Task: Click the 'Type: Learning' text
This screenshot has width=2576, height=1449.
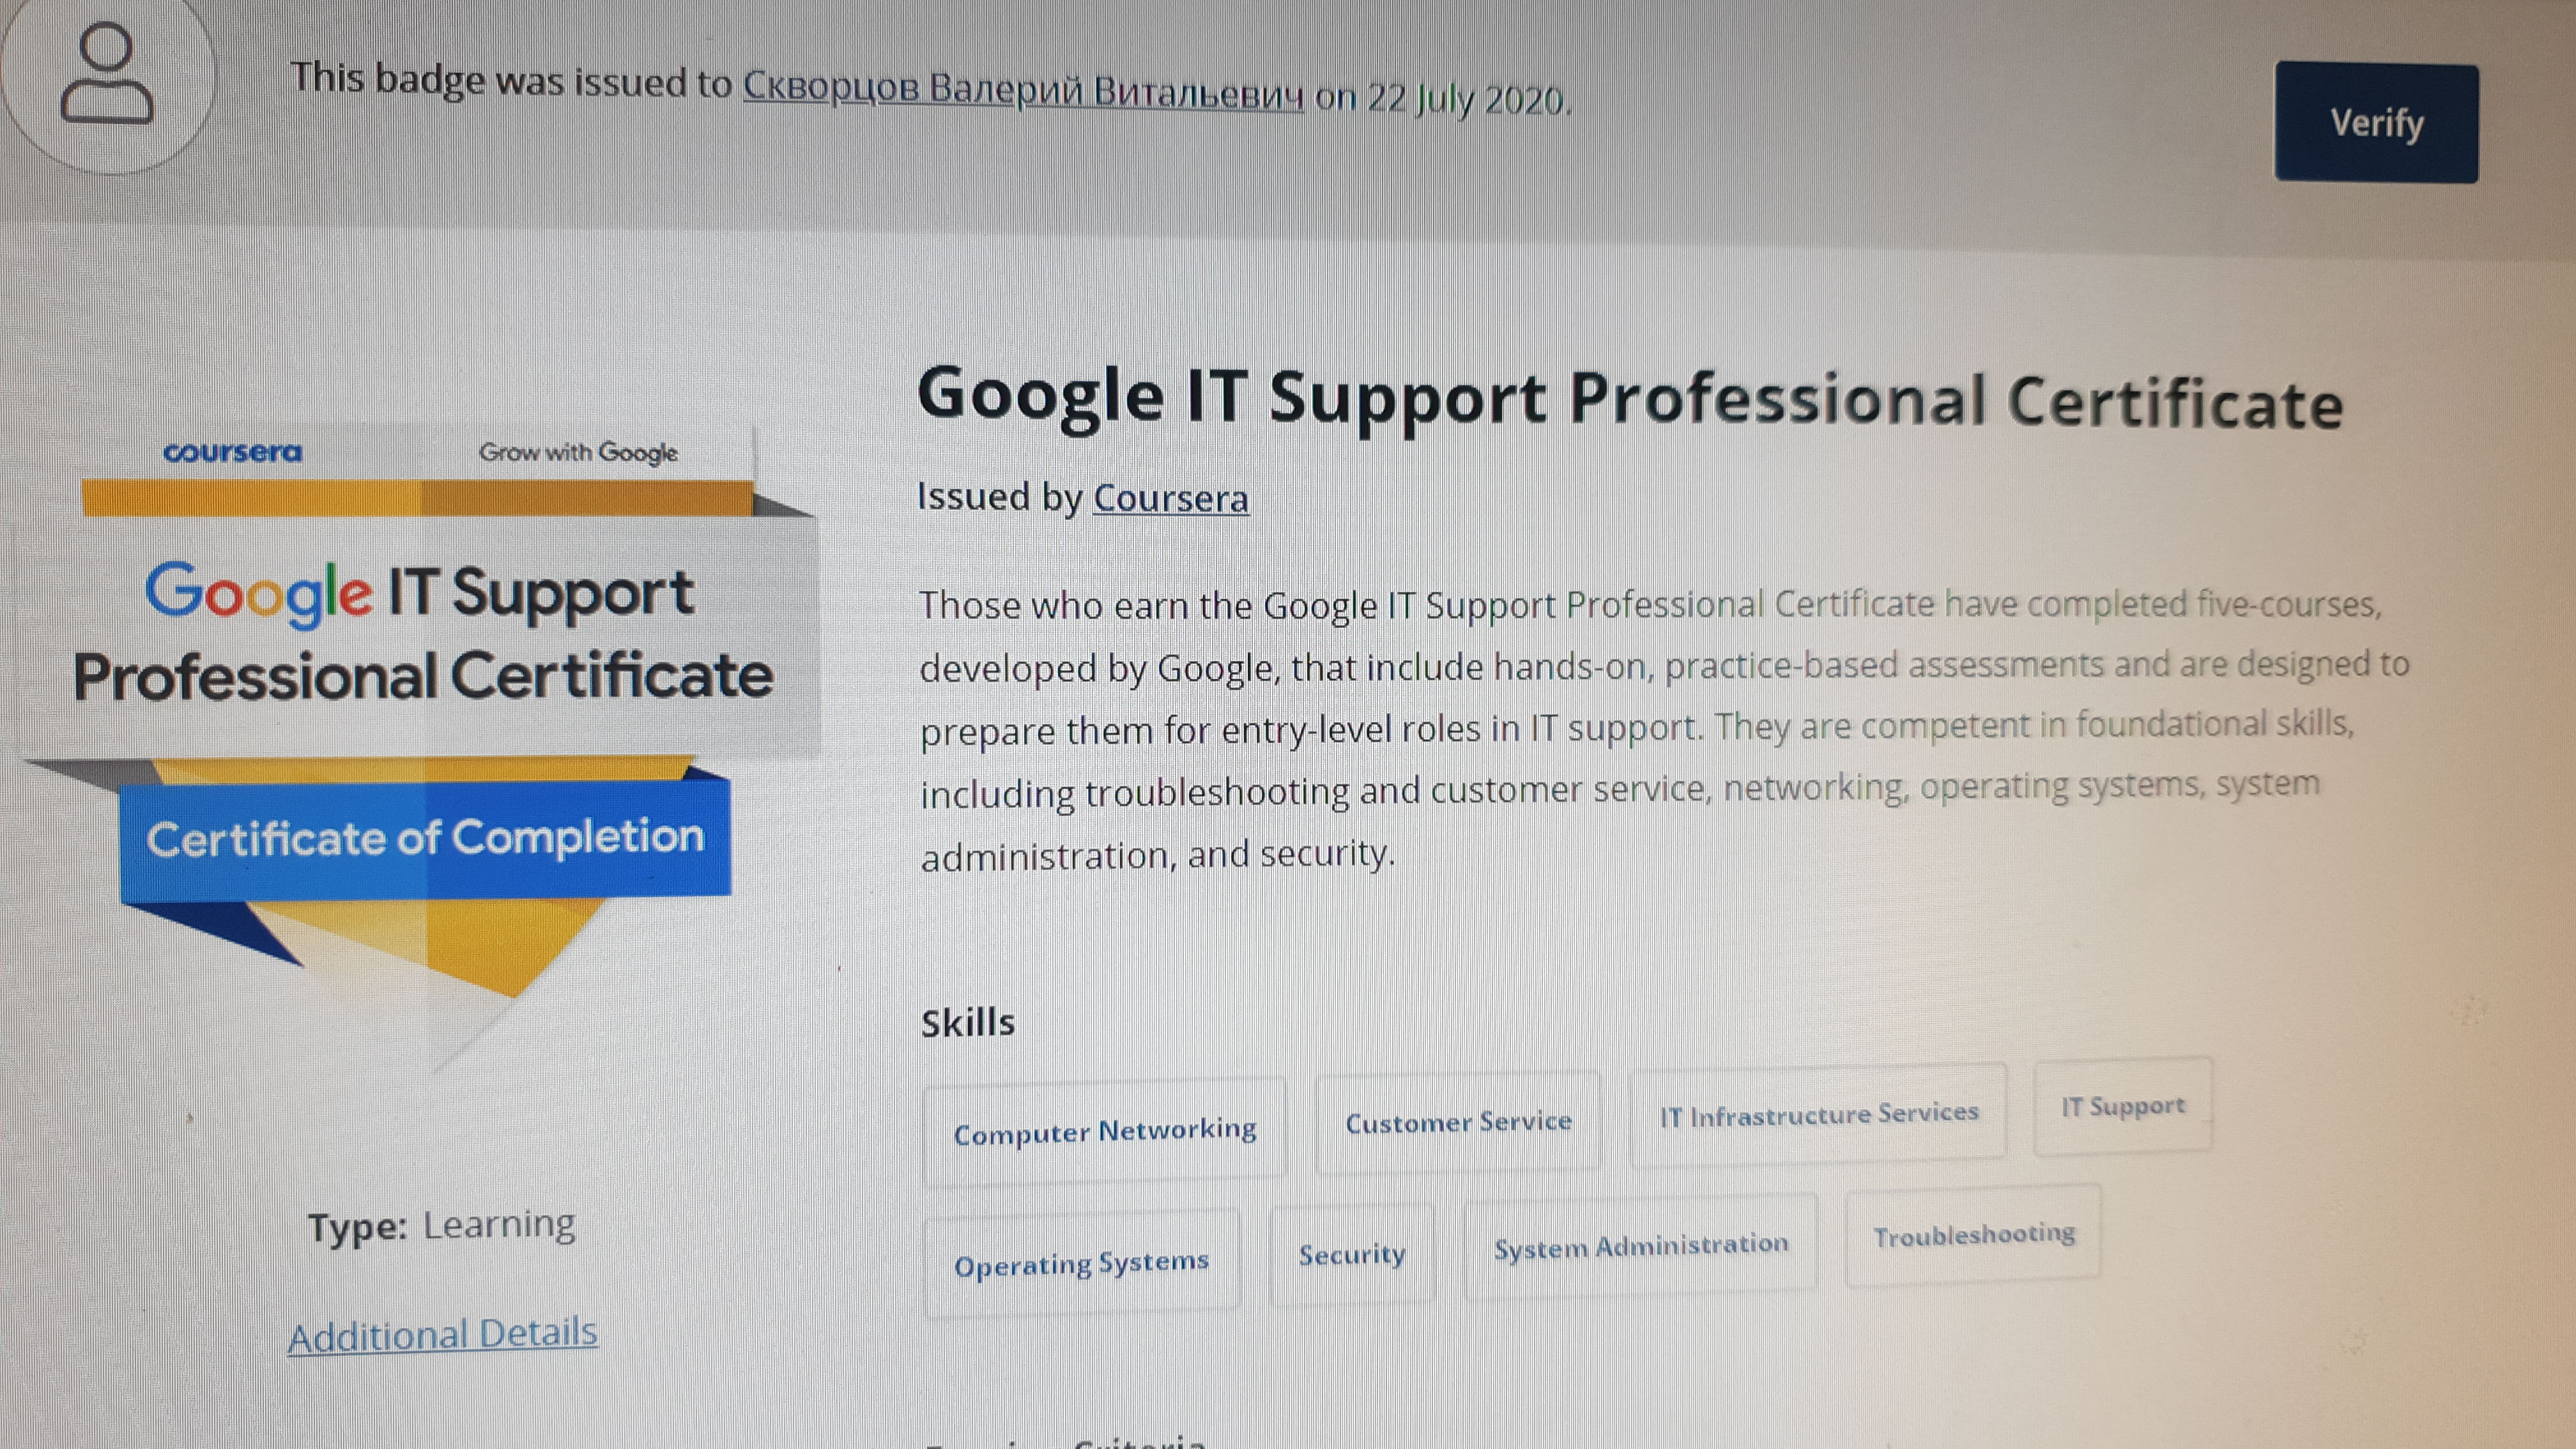Action: pyautogui.click(x=441, y=1226)
